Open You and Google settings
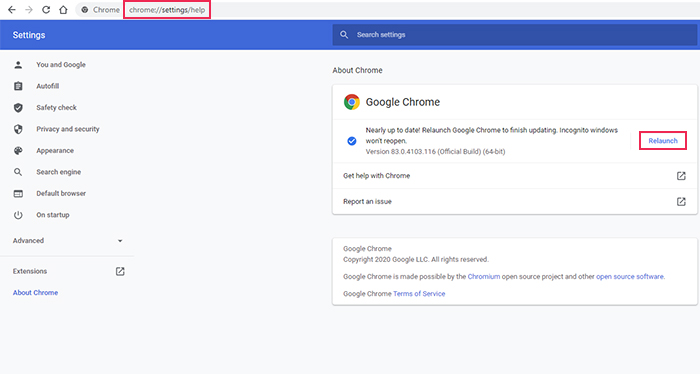The width and height of the screenshot is (700, 374). [x=61, y=65]
